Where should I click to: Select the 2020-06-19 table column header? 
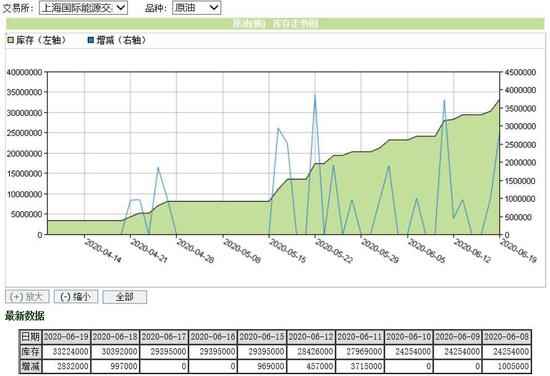tap(66, 337)
